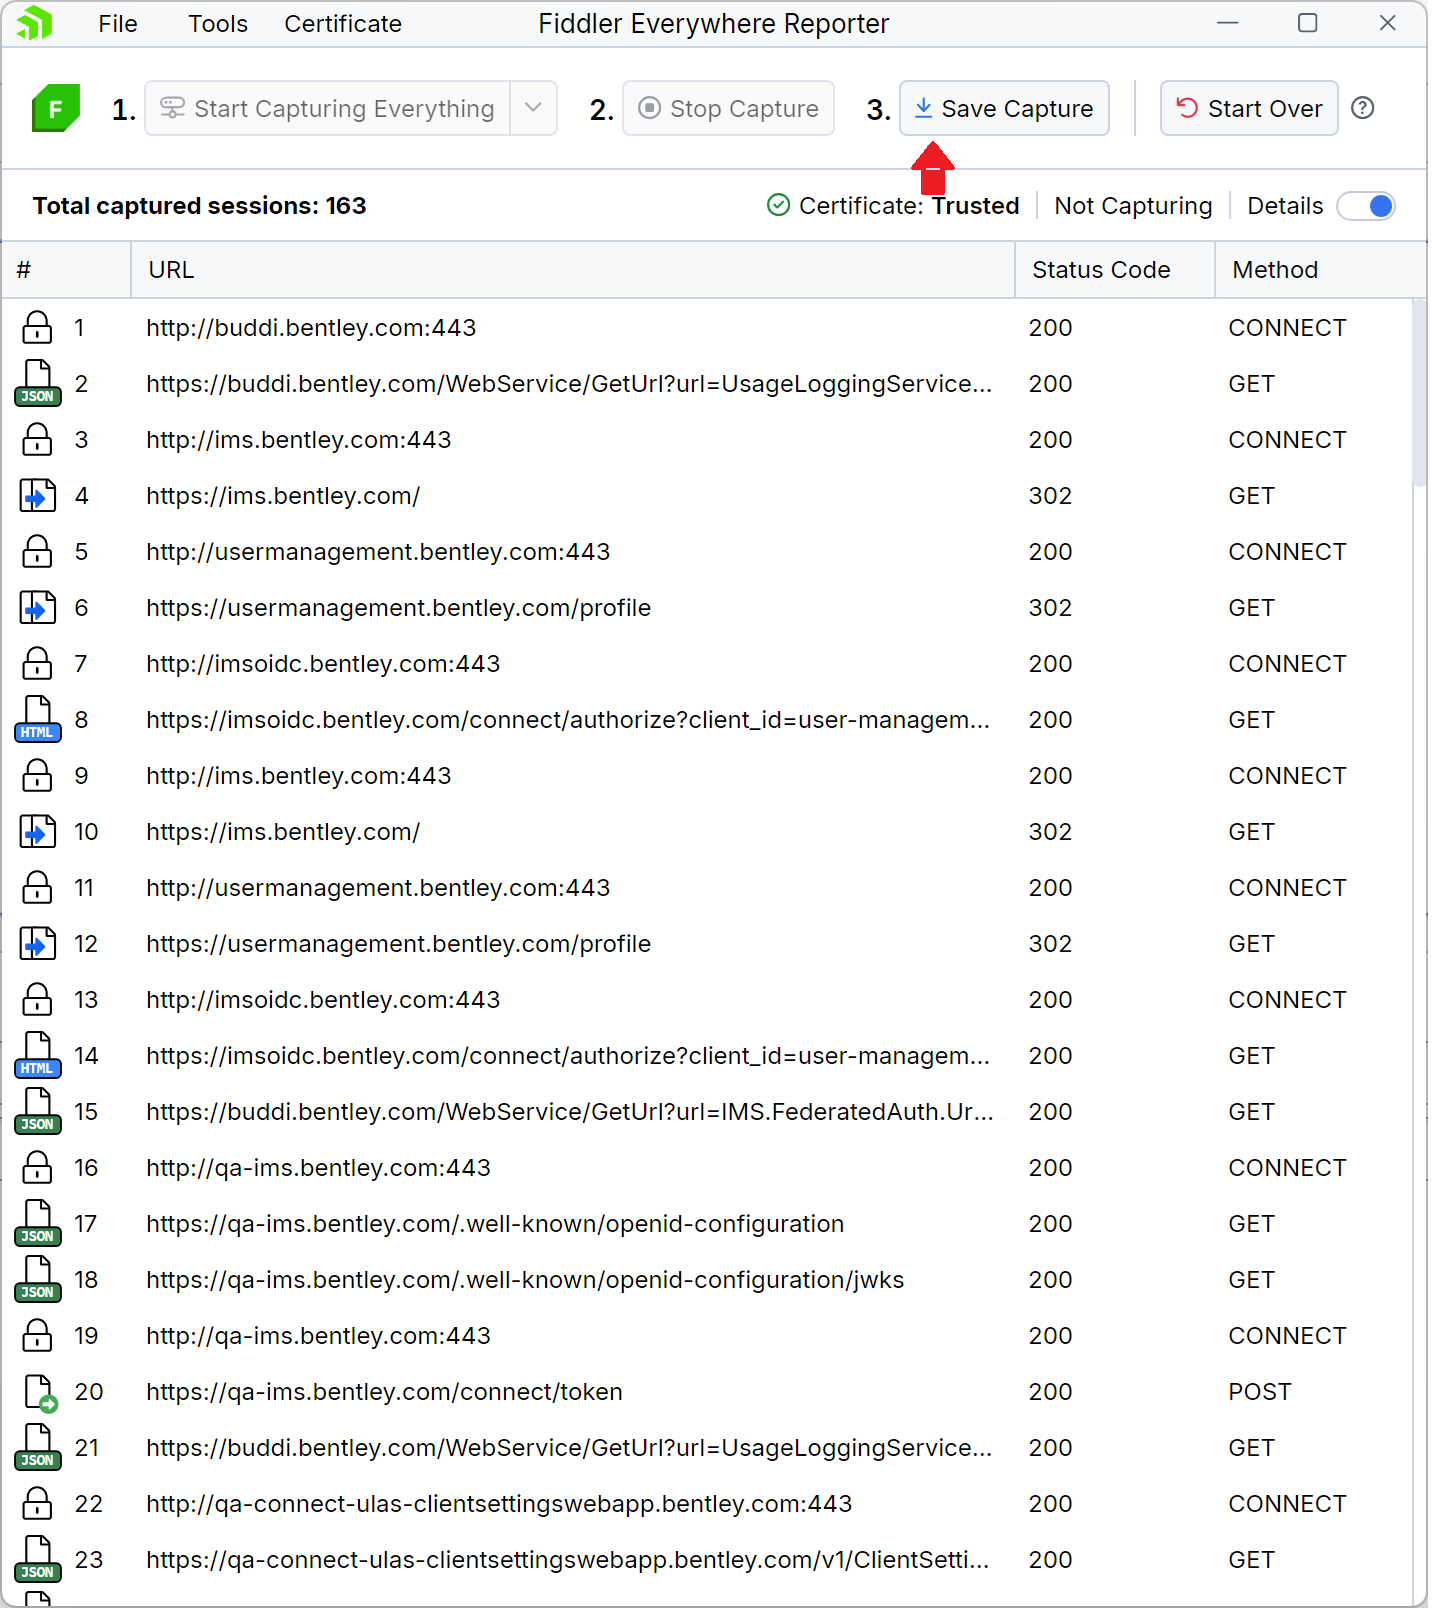
Task: Click the JSON file icon on row 18
Action: [38, 1279]
